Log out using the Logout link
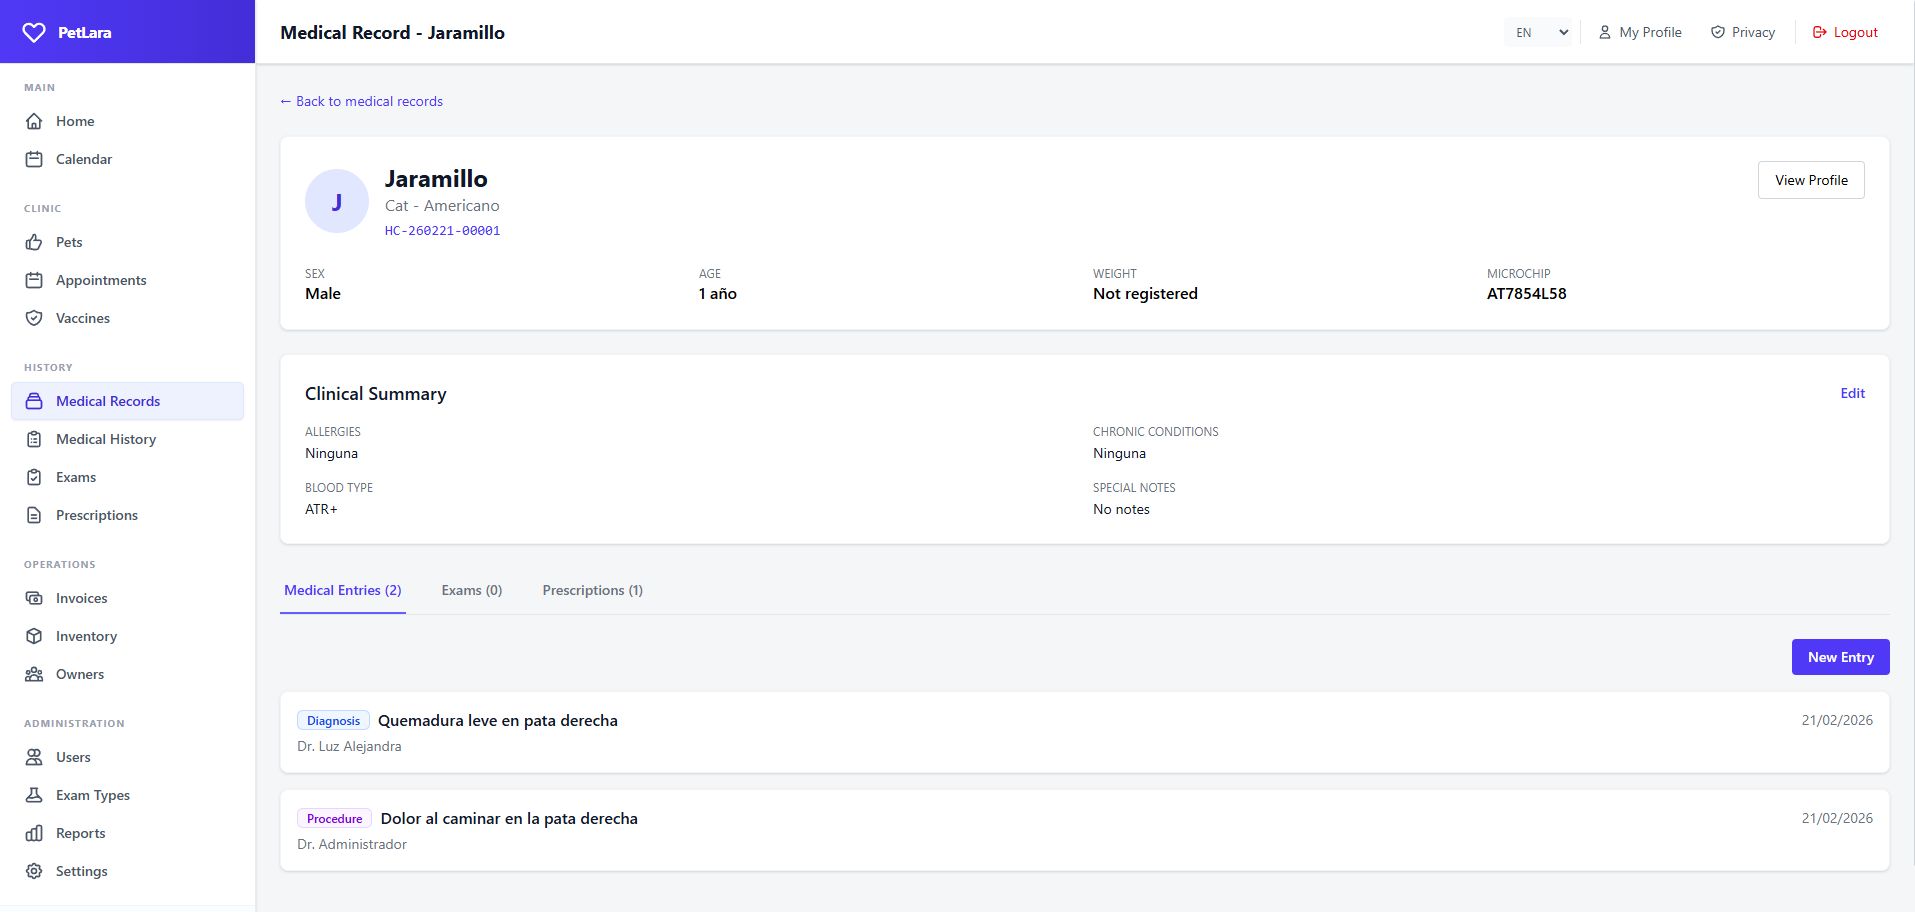Viewport: 1915px width, 912px height. [x=1845, y=33]
